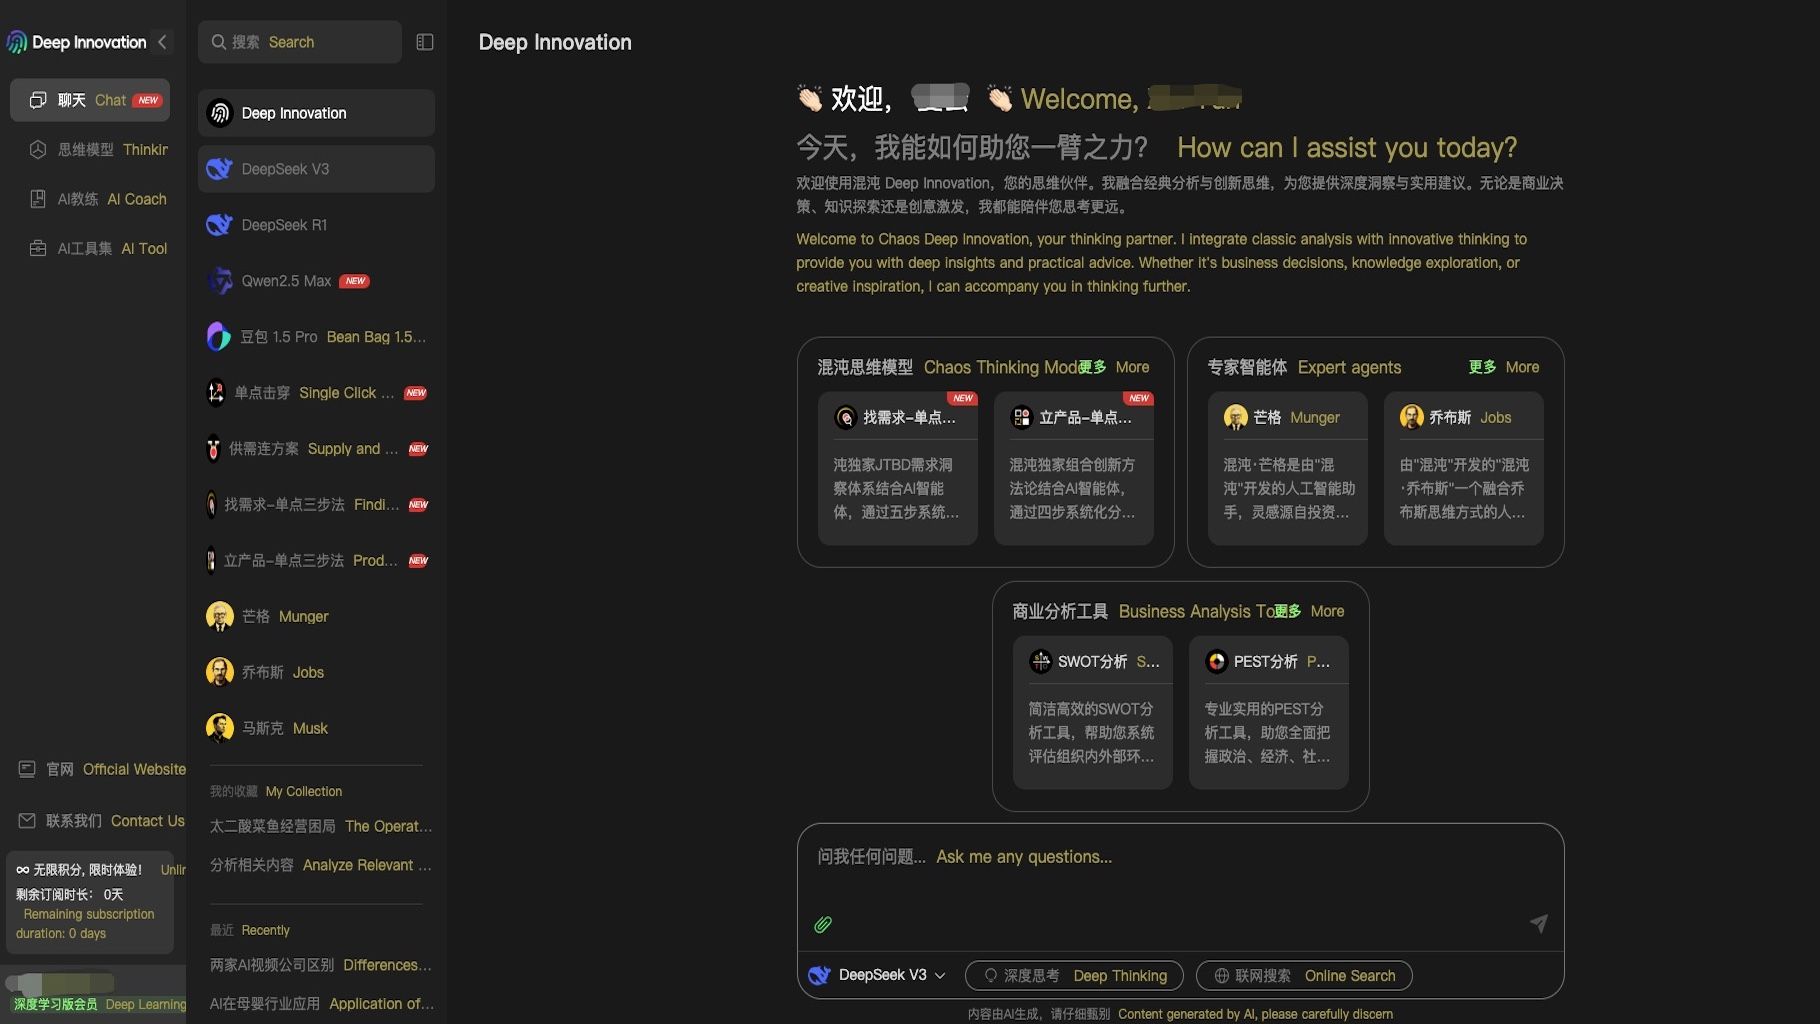Toggle the model list panel icon
This screenshot has width=1820, height=1024.
(425, 42)
